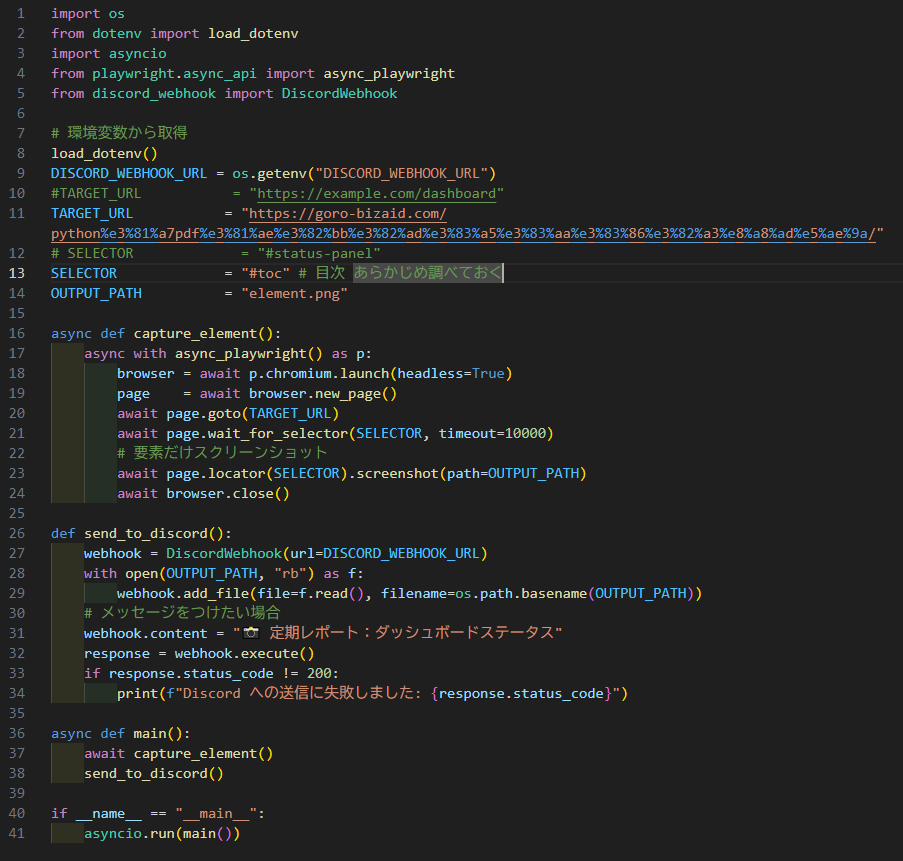Click '# メッセージをつけたい場合' comment
The height and width of the screenshot is (861, 903).
pyautogui.click(x=182, y=613)
